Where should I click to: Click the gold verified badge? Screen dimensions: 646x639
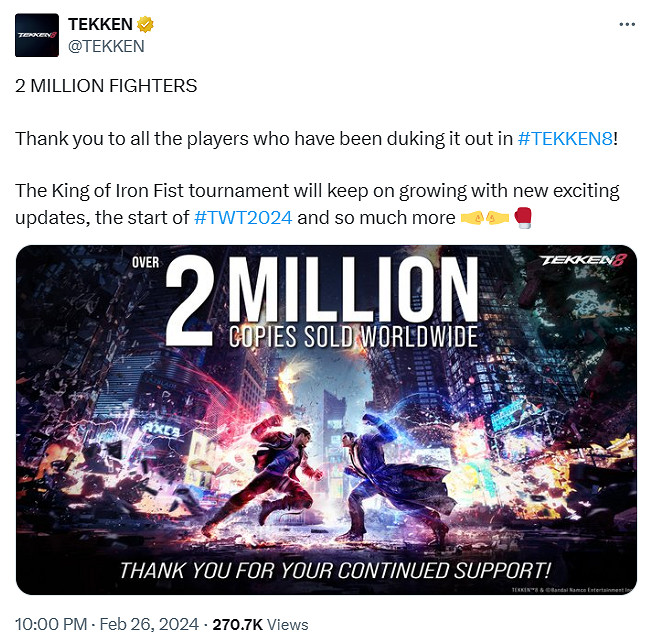(x=145, y=24)
